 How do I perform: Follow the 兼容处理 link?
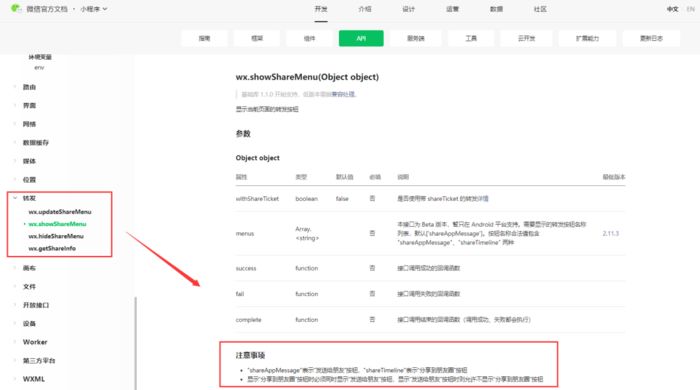(x=343, y=94)
